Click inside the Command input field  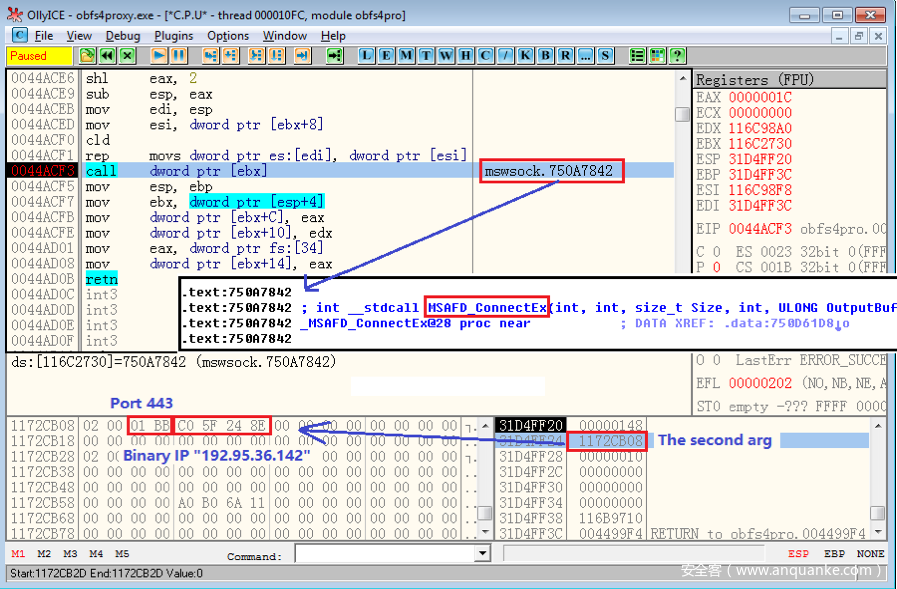pyautogui.click(x=384, y=554)
